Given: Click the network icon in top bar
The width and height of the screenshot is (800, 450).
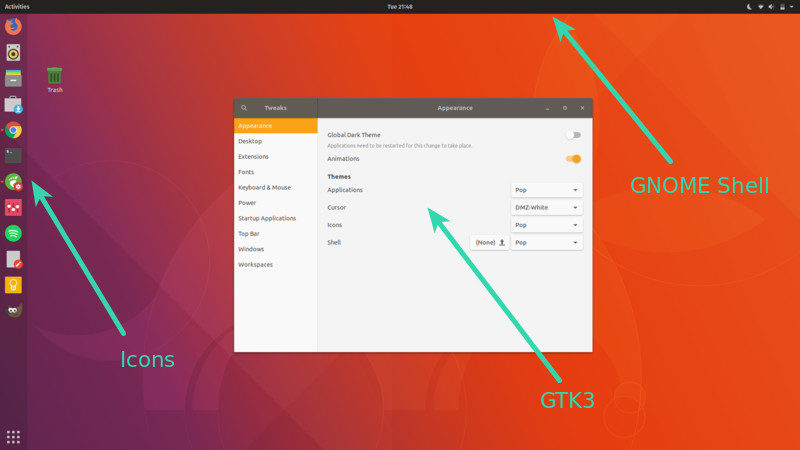Looking at the screenshot, I should click(x=760, y=7).
